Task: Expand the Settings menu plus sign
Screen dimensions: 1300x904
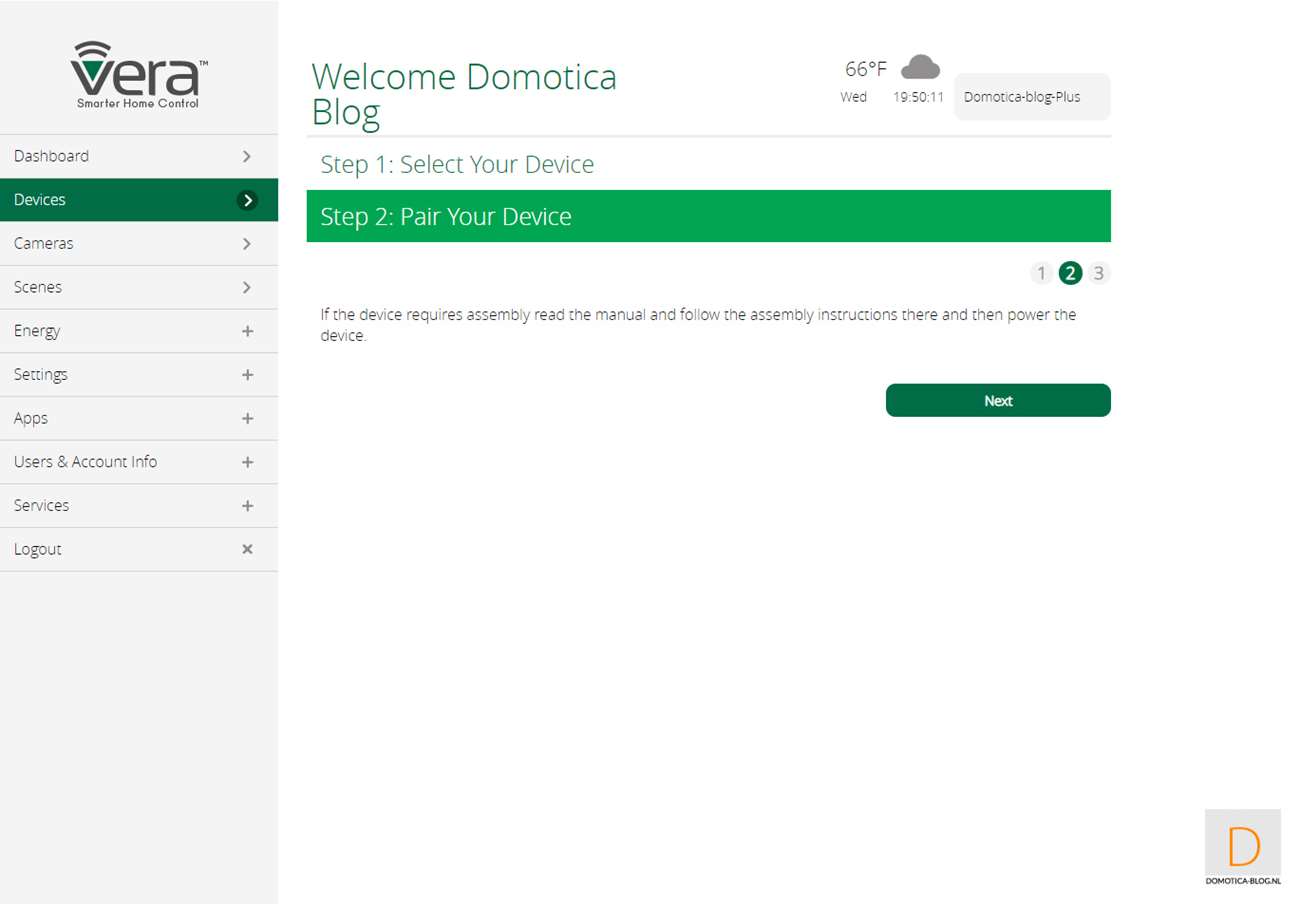Action: click(247, 375)
